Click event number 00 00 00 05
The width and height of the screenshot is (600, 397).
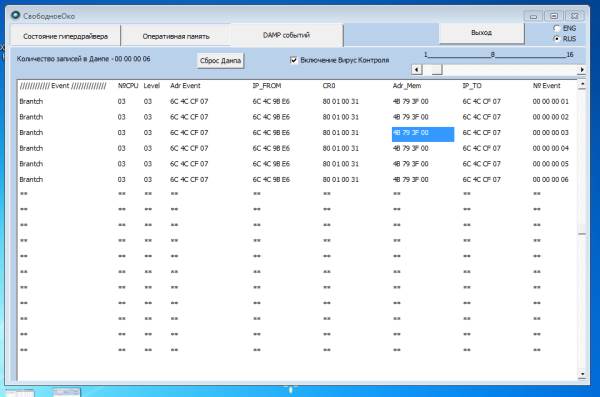(551, 164)
